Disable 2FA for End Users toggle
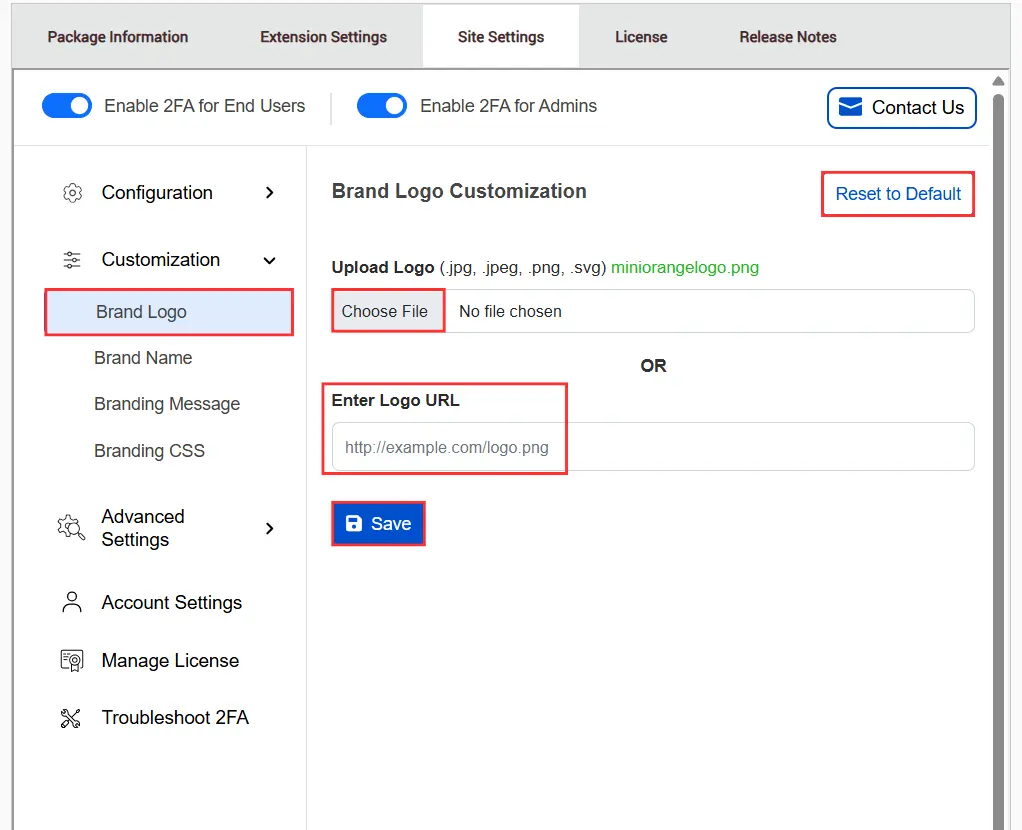The height and width of the screenshot is (830, 1022). click(x=67, y=106)
